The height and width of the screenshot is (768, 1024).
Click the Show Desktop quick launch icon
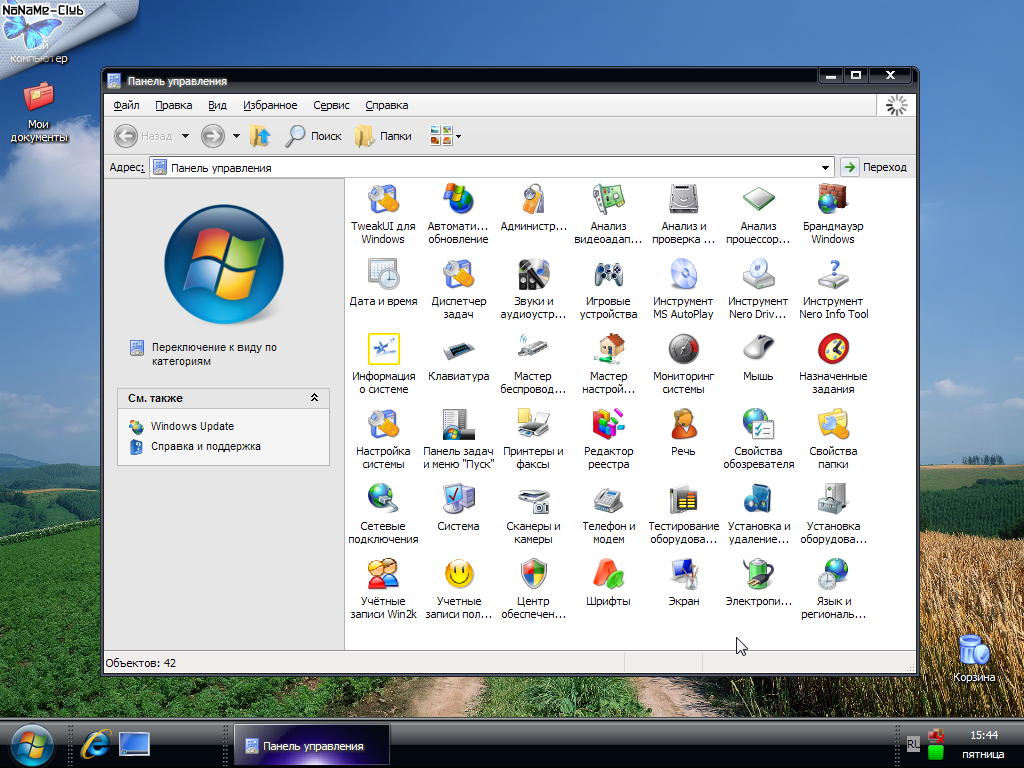[135, 744]
